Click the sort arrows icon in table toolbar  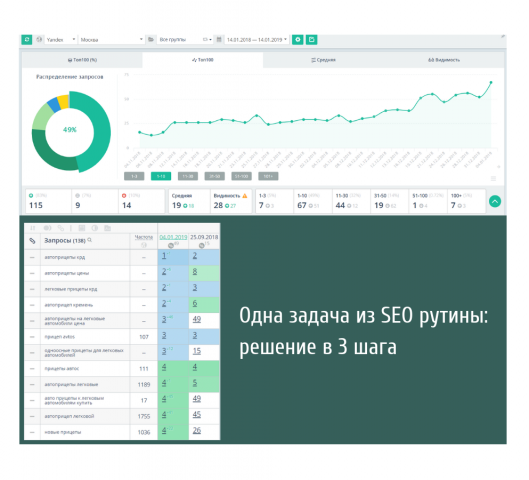click(32, 228)
